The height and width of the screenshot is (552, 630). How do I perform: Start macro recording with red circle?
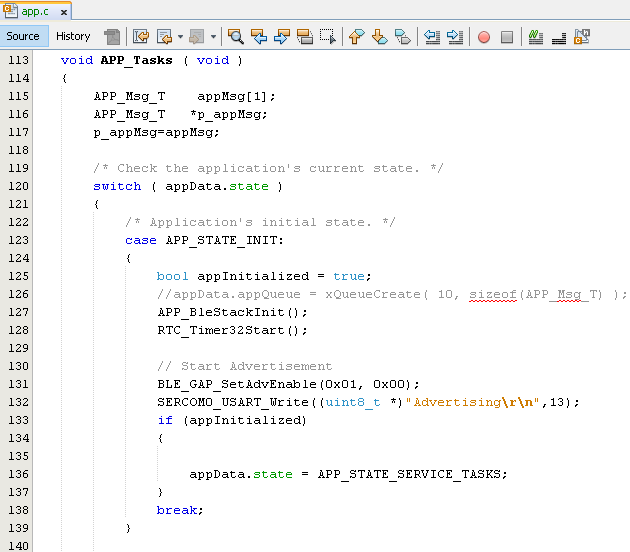(484, 37)
